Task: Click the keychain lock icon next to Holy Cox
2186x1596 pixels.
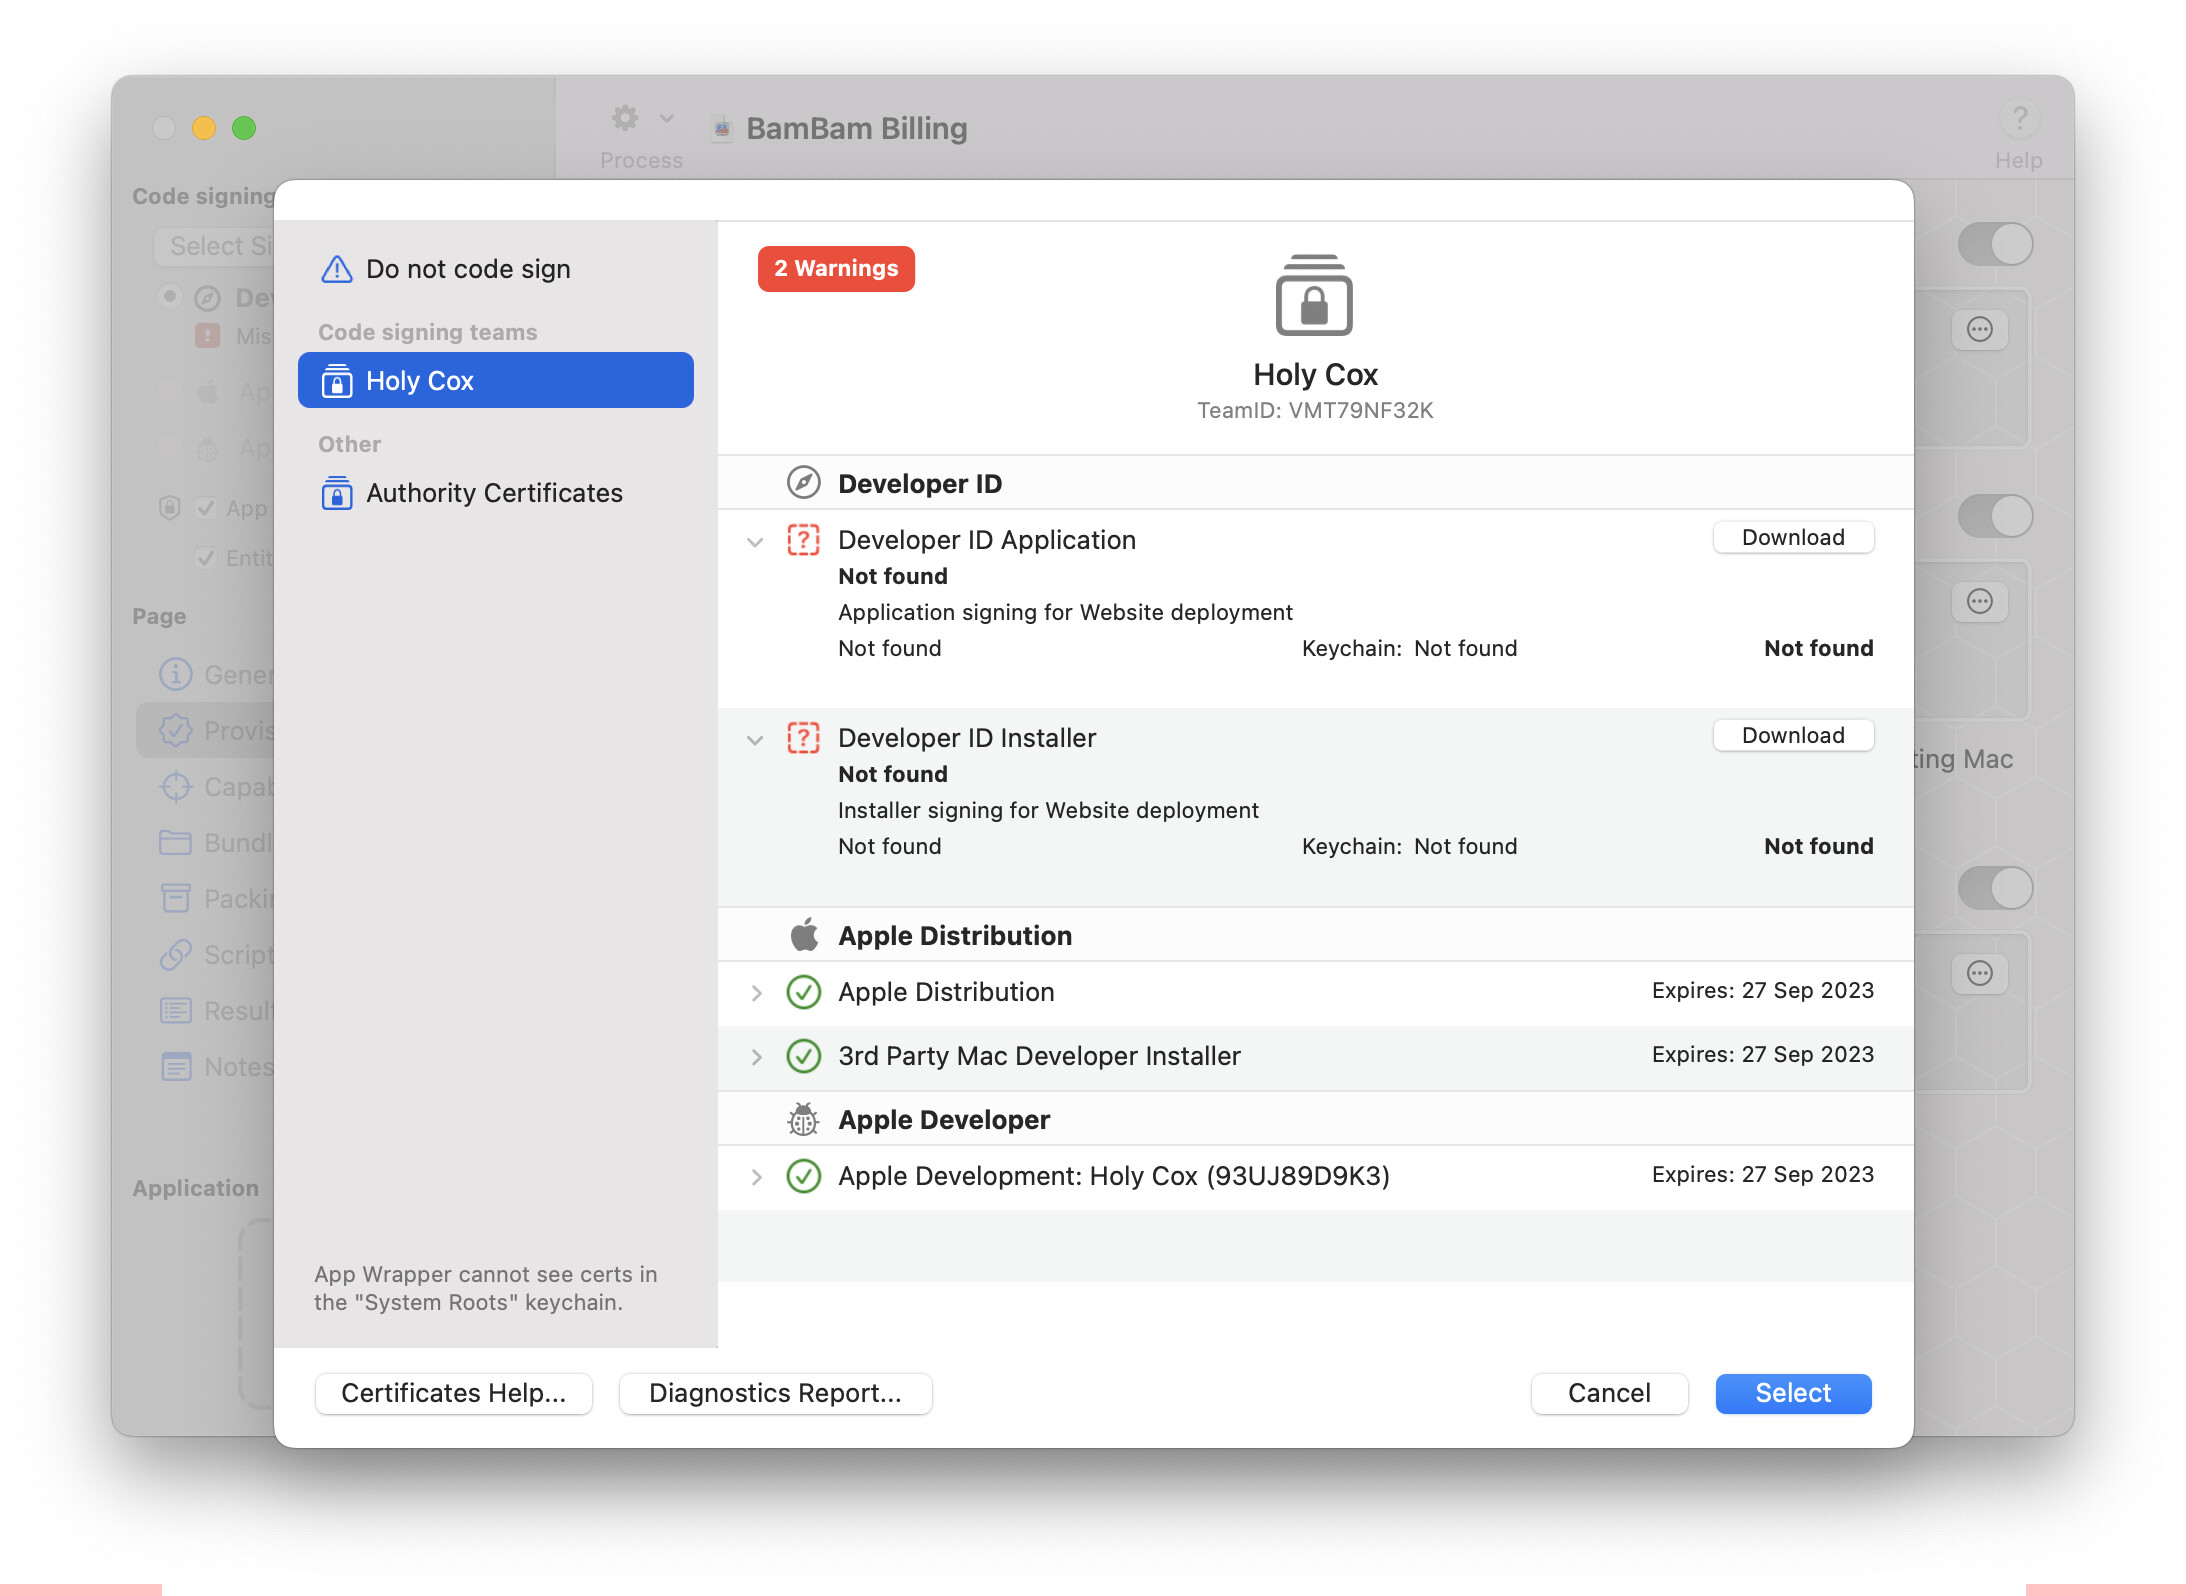Action: pos(337,381)
